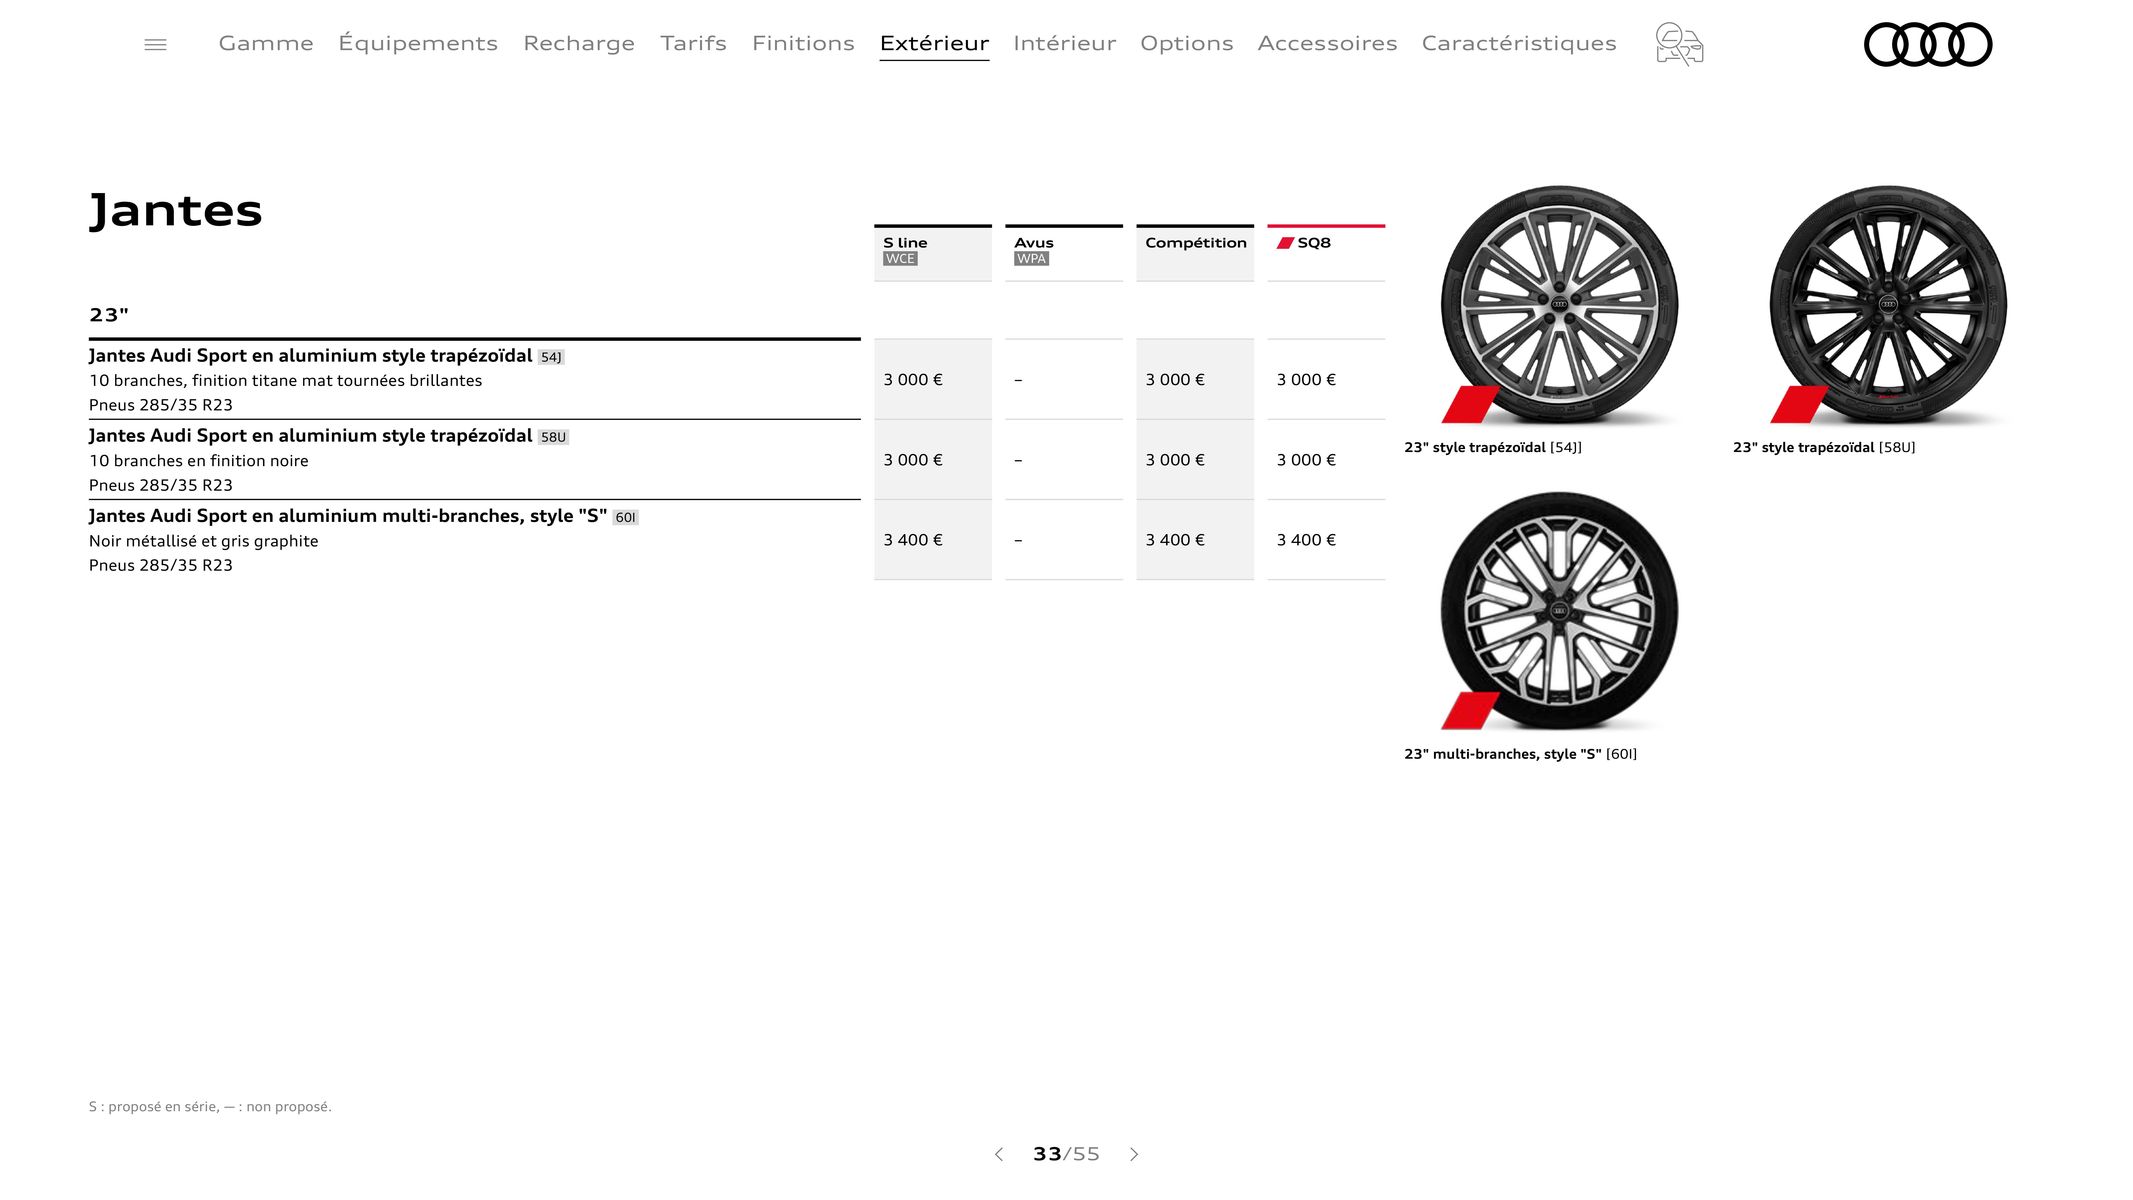Select the Finitions tab
Screen dimensions: 2133x1200
pyautogui.click(x=803, y=43)
